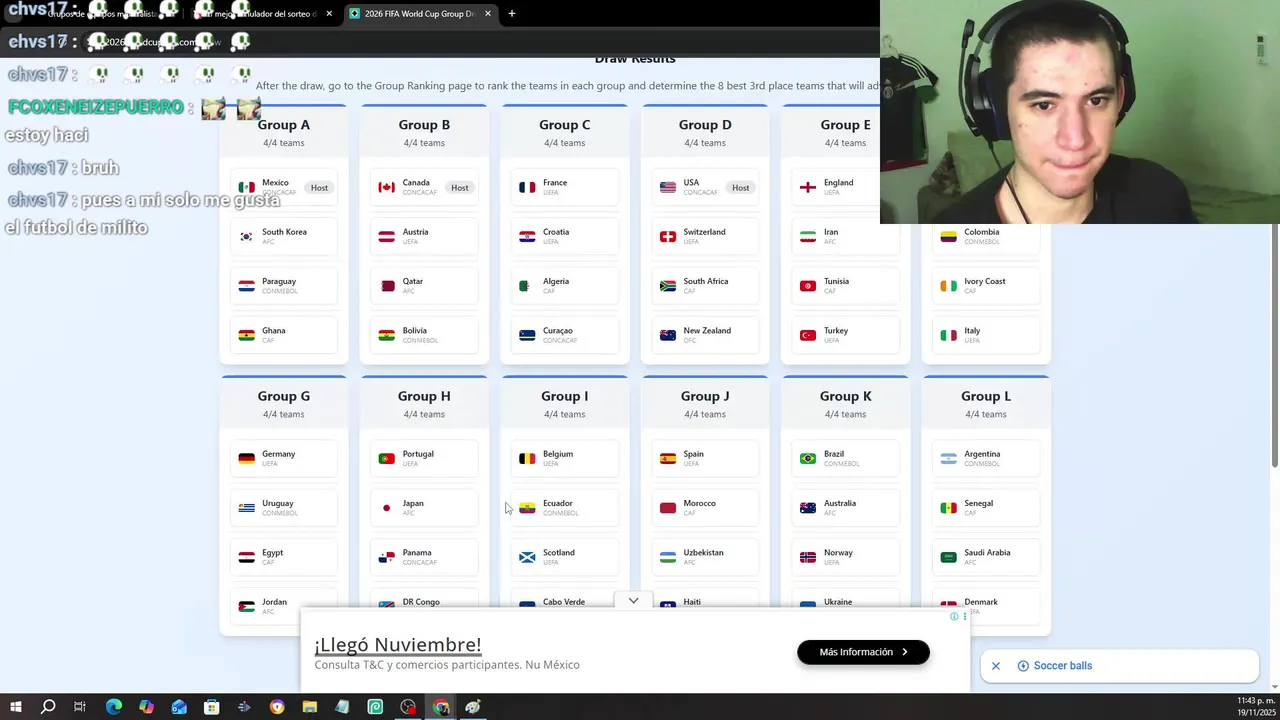Select Senegal in Group L
Viewport: 1280px width, 720px height.
(986, 508)
